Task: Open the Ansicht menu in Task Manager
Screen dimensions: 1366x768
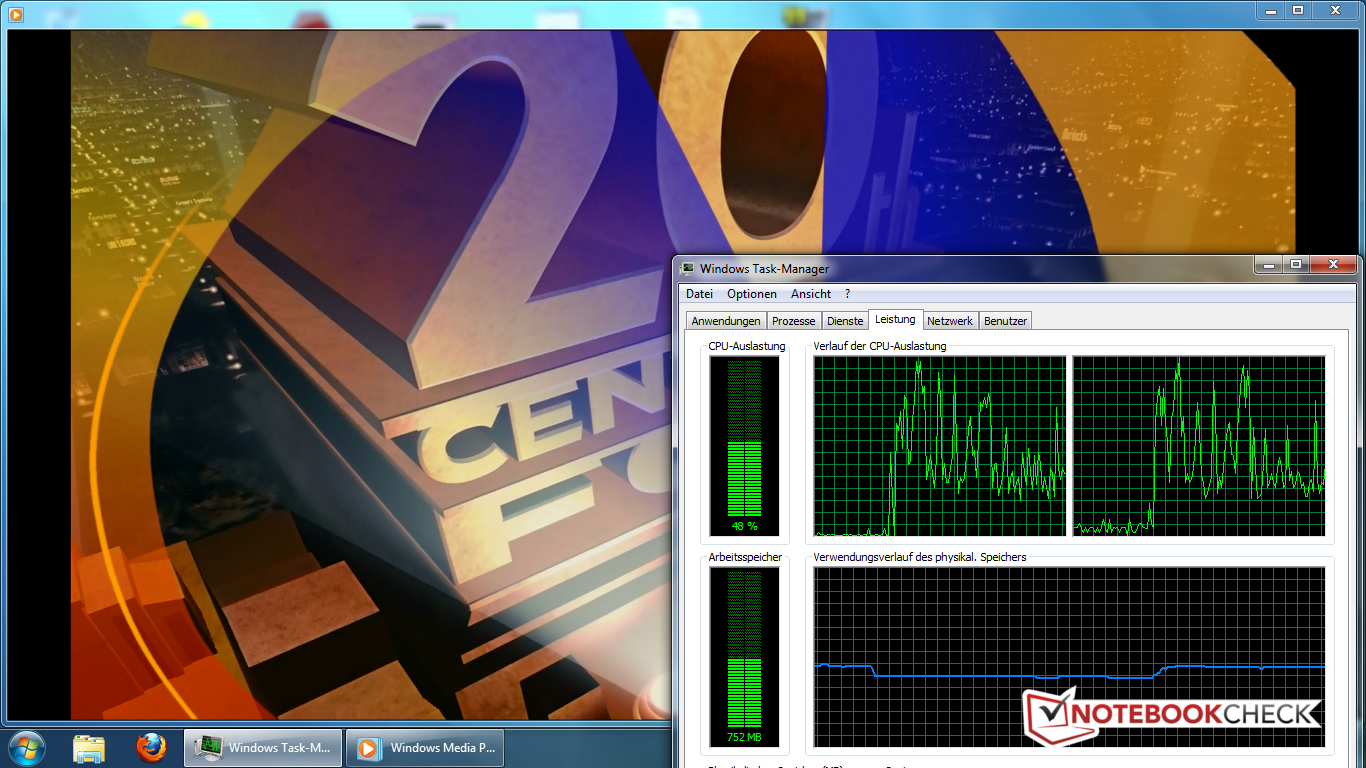Action: (811, 294)
